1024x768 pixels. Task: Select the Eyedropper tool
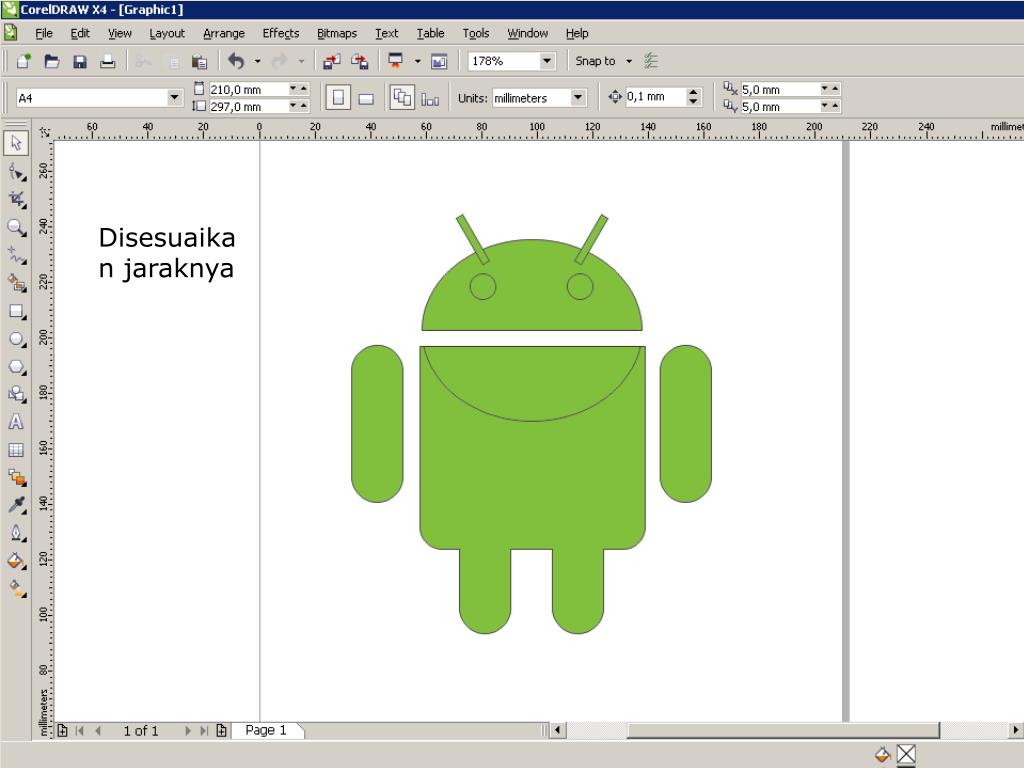pos(16,505)
